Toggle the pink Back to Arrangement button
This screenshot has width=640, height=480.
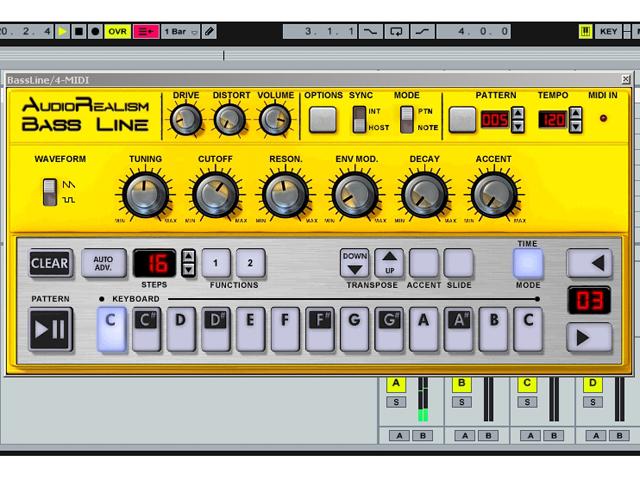[146, 31]
